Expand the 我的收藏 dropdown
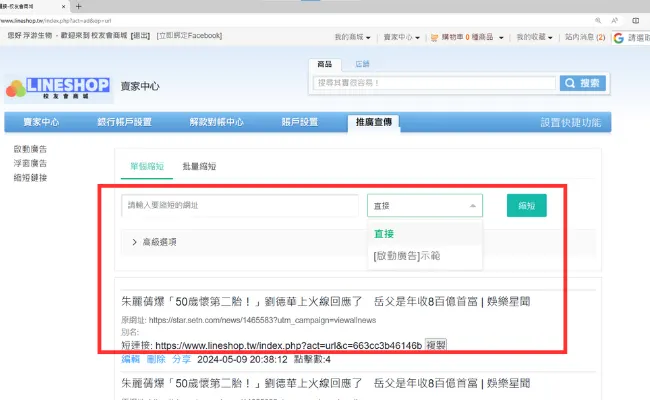Viewport: 650px width, 400px height. click(x=534, y=37)
